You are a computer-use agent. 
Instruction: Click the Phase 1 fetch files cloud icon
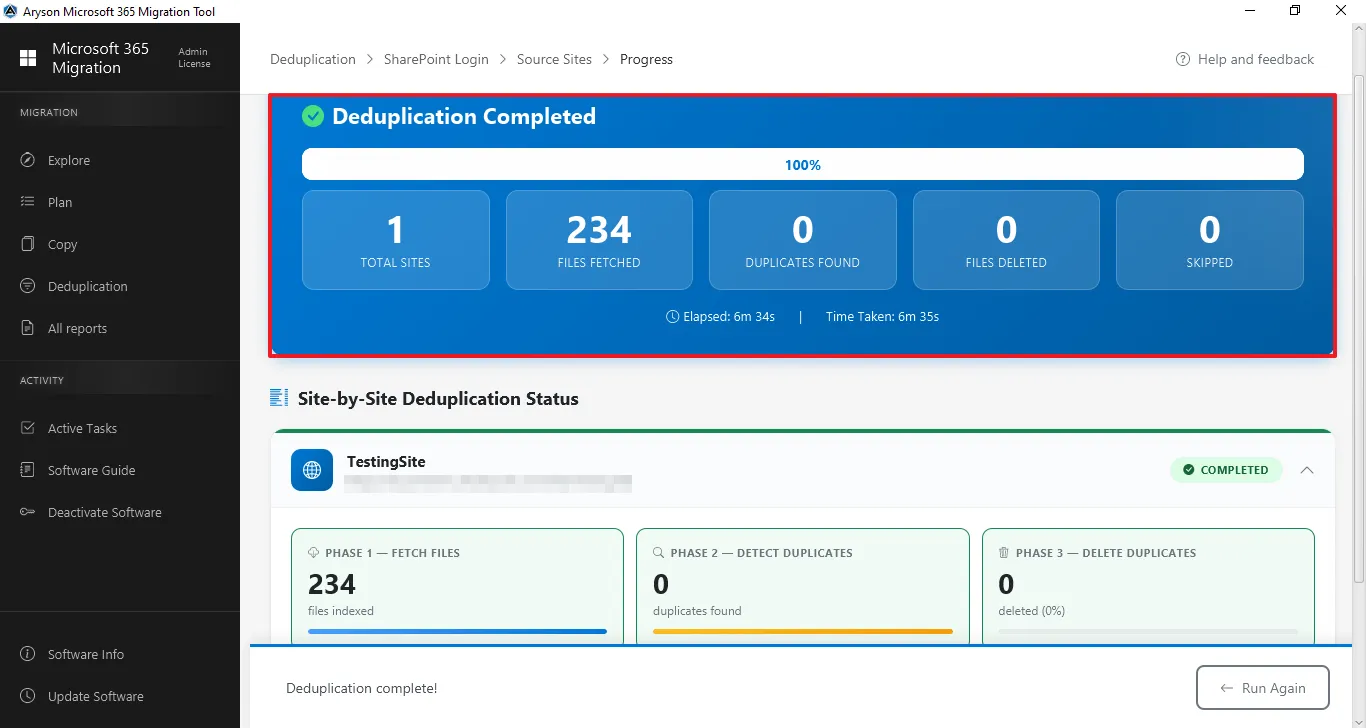(x=314, y=552)
